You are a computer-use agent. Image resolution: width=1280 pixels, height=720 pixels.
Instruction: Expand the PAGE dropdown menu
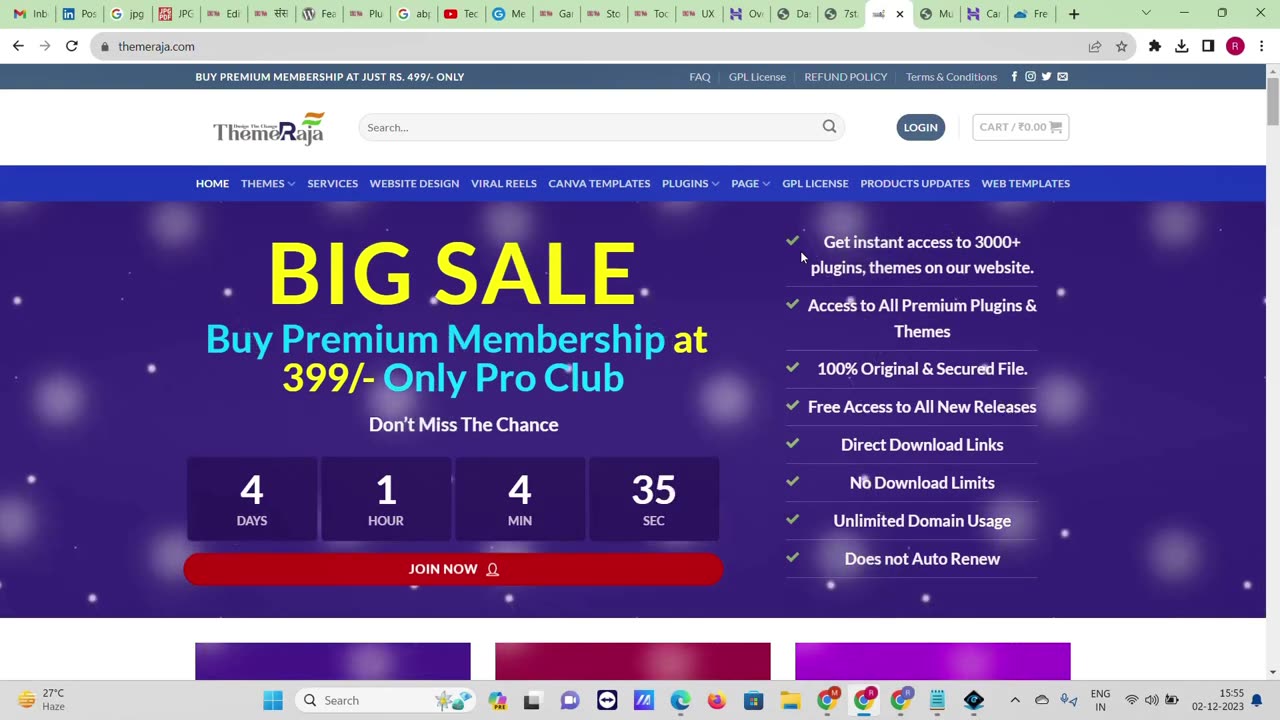751,183
